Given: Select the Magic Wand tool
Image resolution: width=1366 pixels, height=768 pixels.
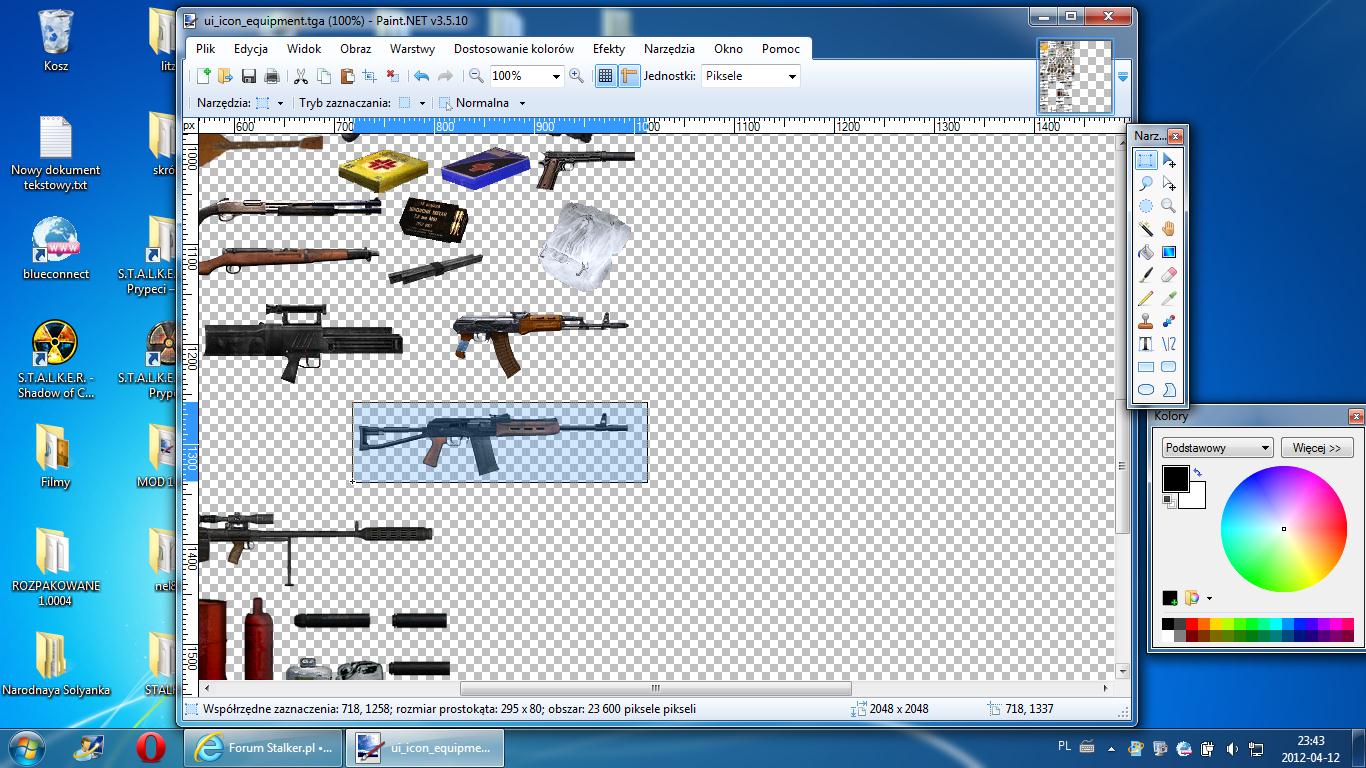Looking at the screenshot, I should pyautogui.click(x=1146, y=230).
